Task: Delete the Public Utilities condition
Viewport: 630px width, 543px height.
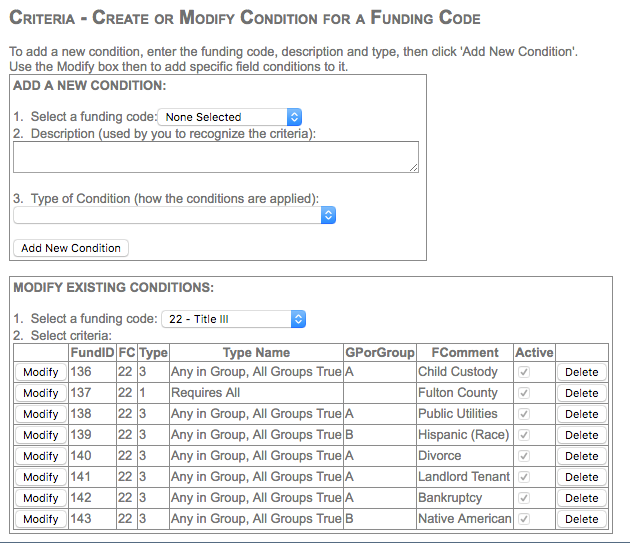Action: pos(581,414)
